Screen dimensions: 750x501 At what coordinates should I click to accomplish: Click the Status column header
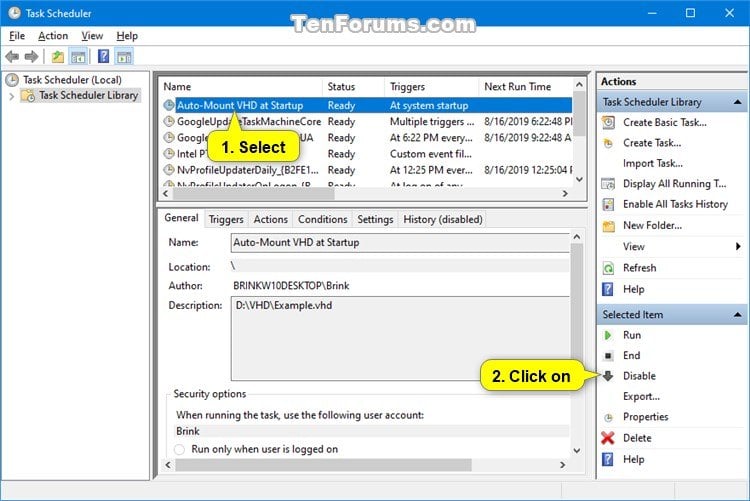point(354,87)
